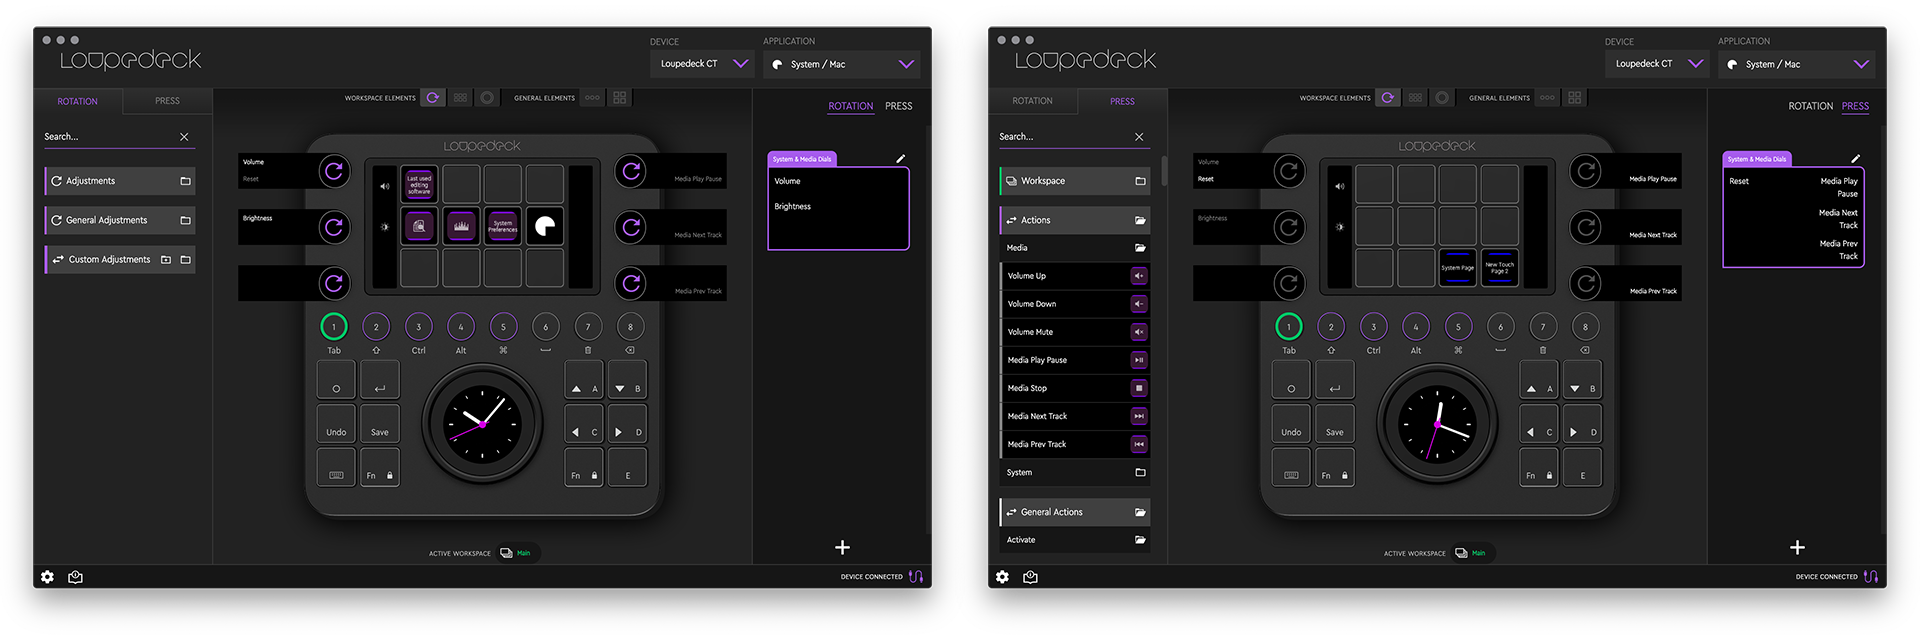Select the Volume Mute action icon
1920x640 pixels.
tap(1138, 332)
